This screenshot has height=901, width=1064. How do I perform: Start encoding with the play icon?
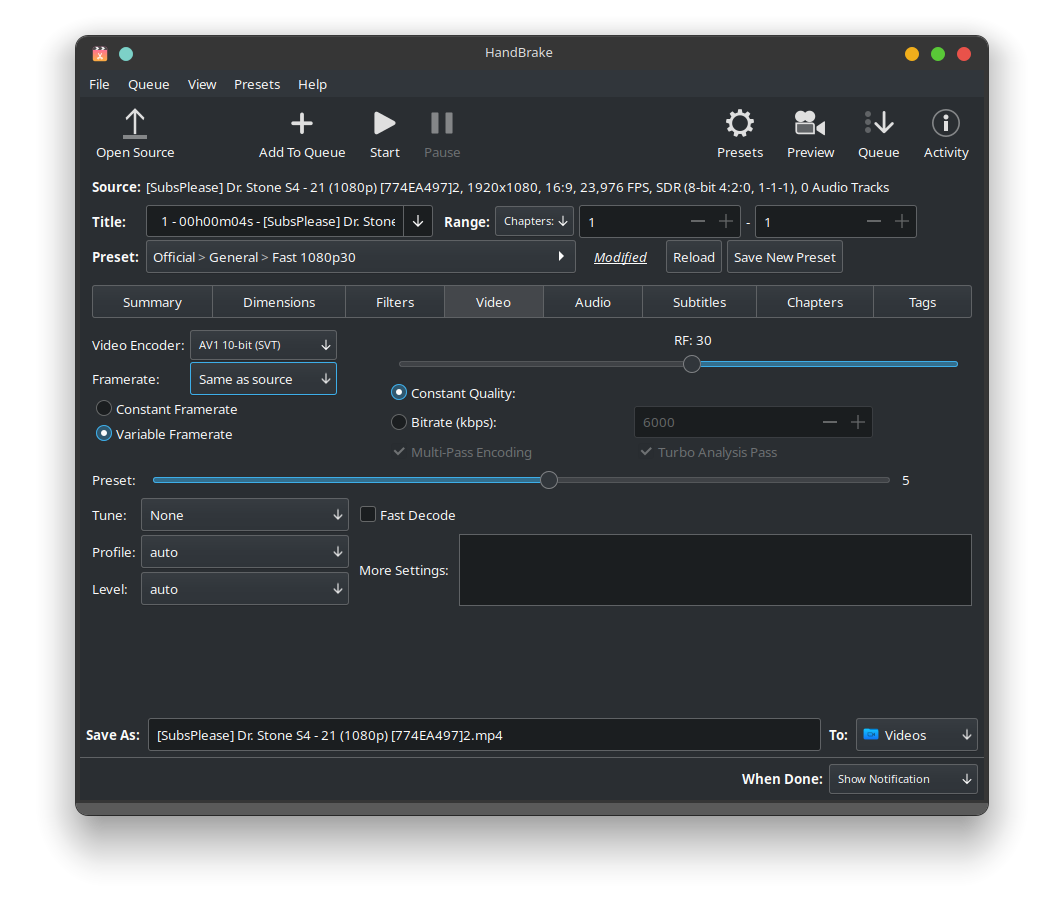384,123
